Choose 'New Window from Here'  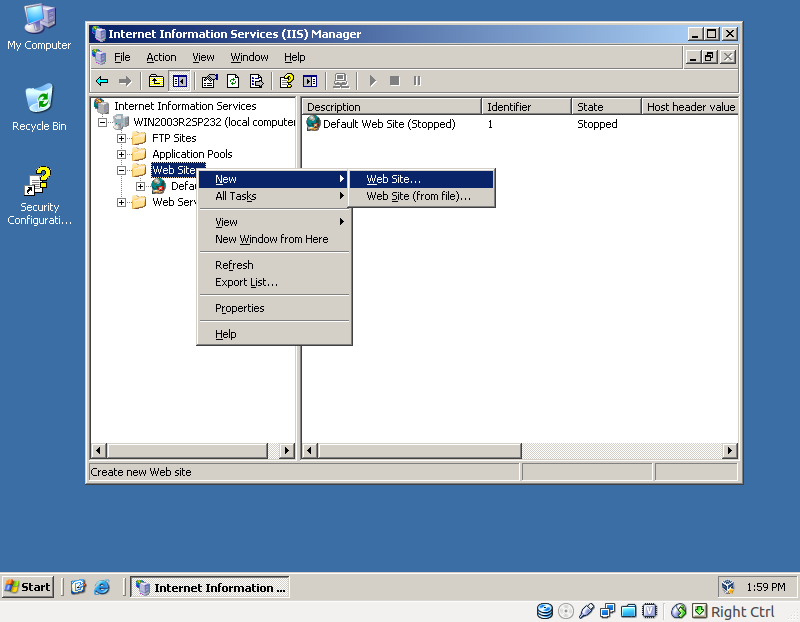pyautogui.click(x=273, y=239)
